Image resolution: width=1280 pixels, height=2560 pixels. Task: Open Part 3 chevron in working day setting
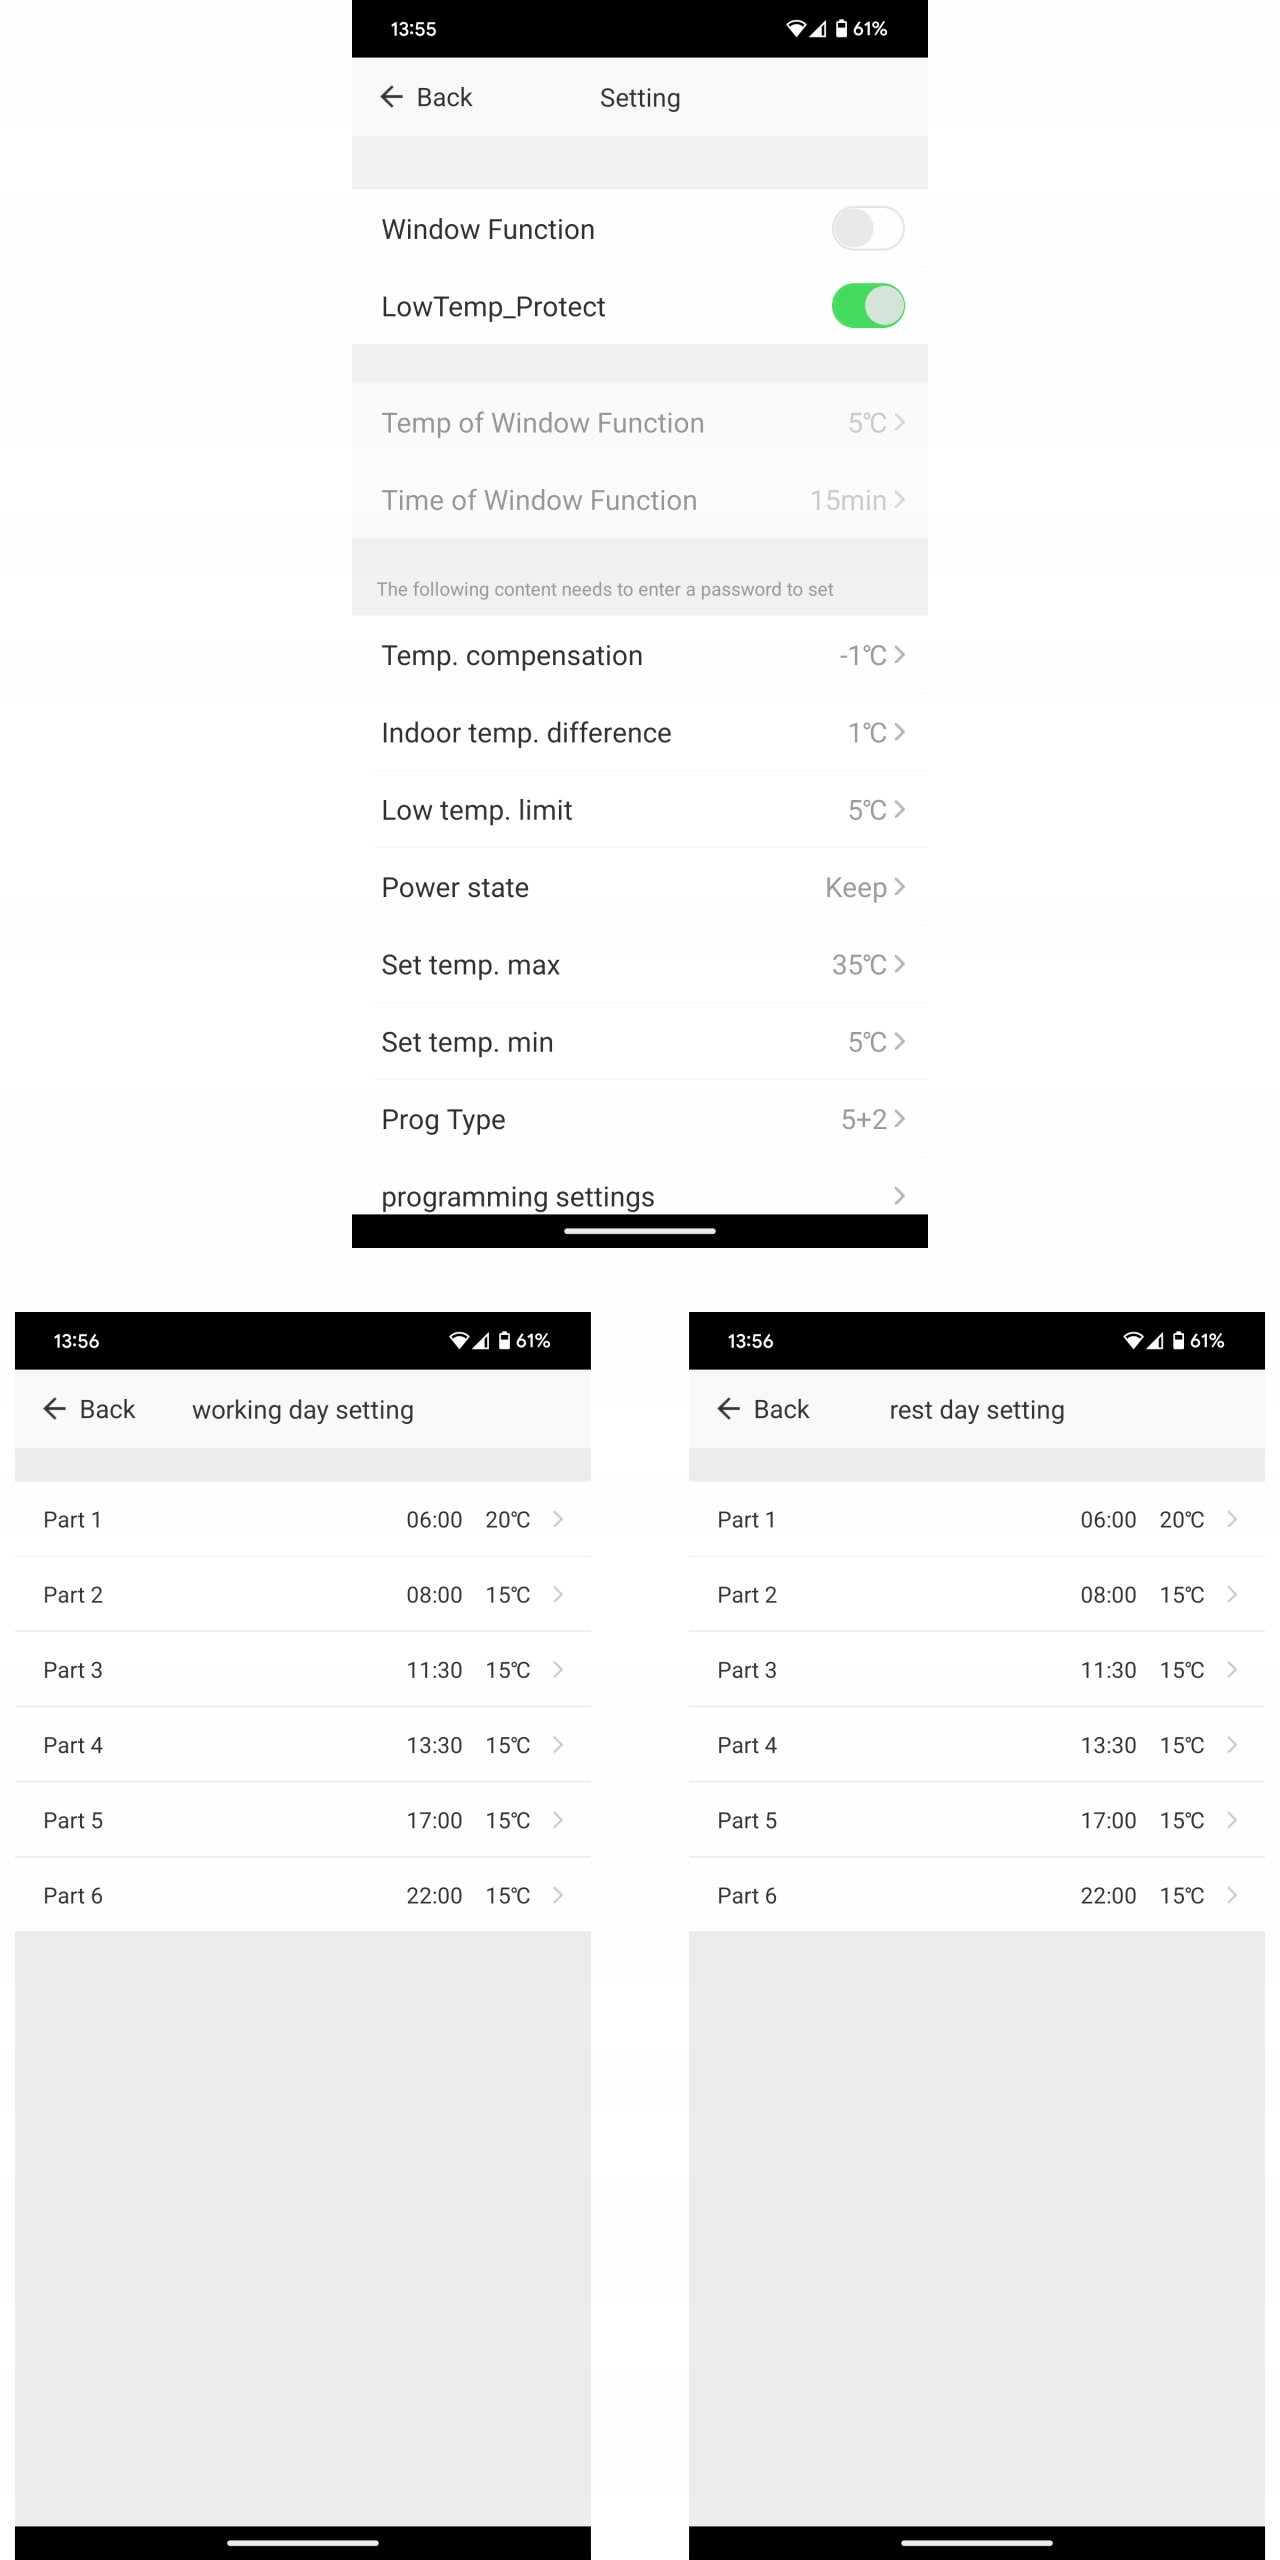[558, 1670]
